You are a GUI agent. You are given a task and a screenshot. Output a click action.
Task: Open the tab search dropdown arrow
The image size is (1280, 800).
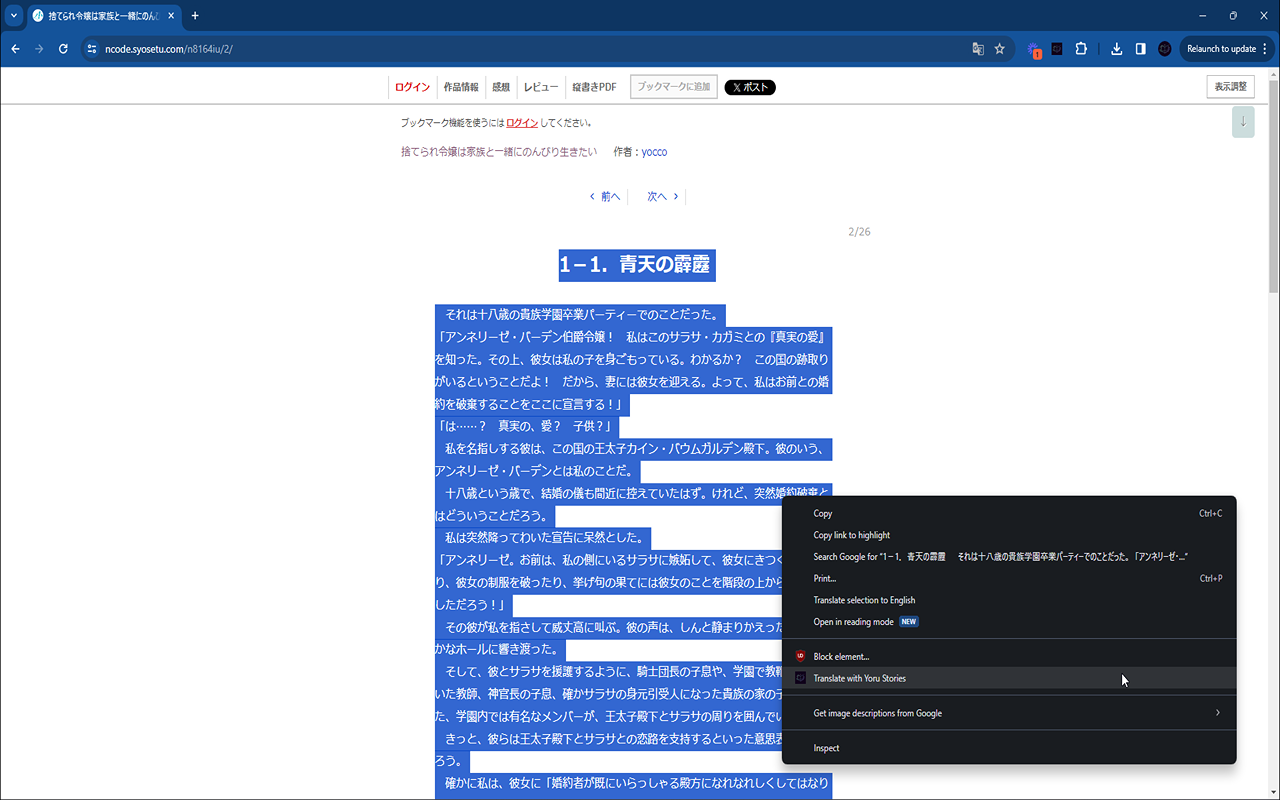[x=14, y=16]
